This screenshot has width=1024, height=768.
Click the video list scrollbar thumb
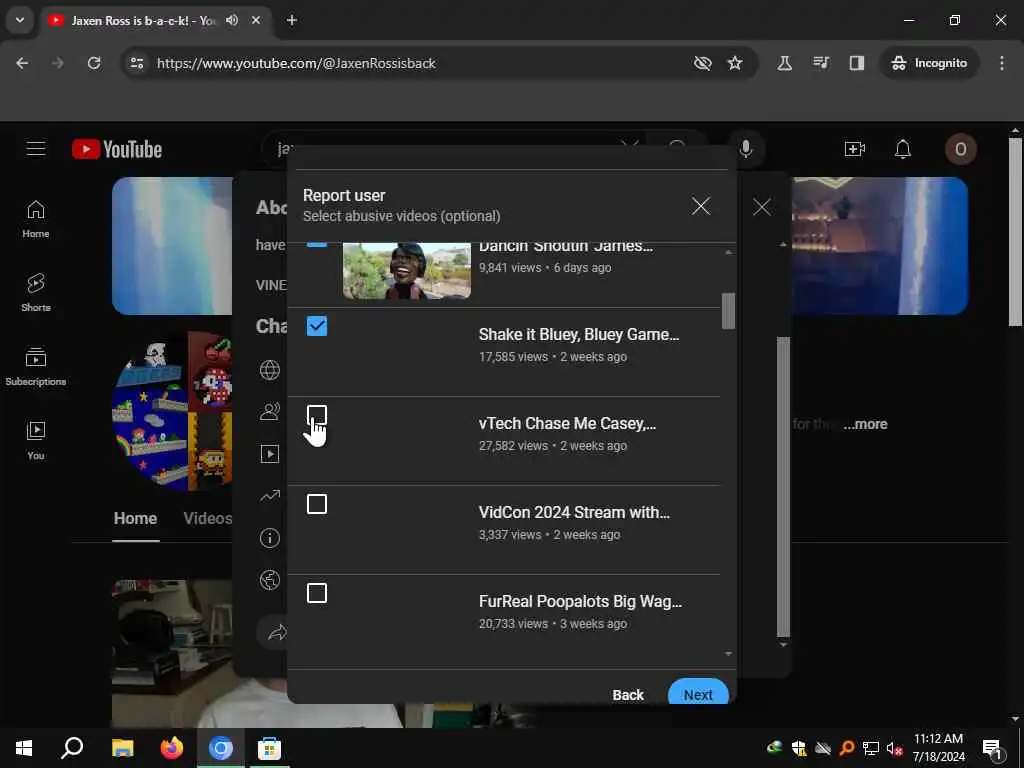(728, 311)
